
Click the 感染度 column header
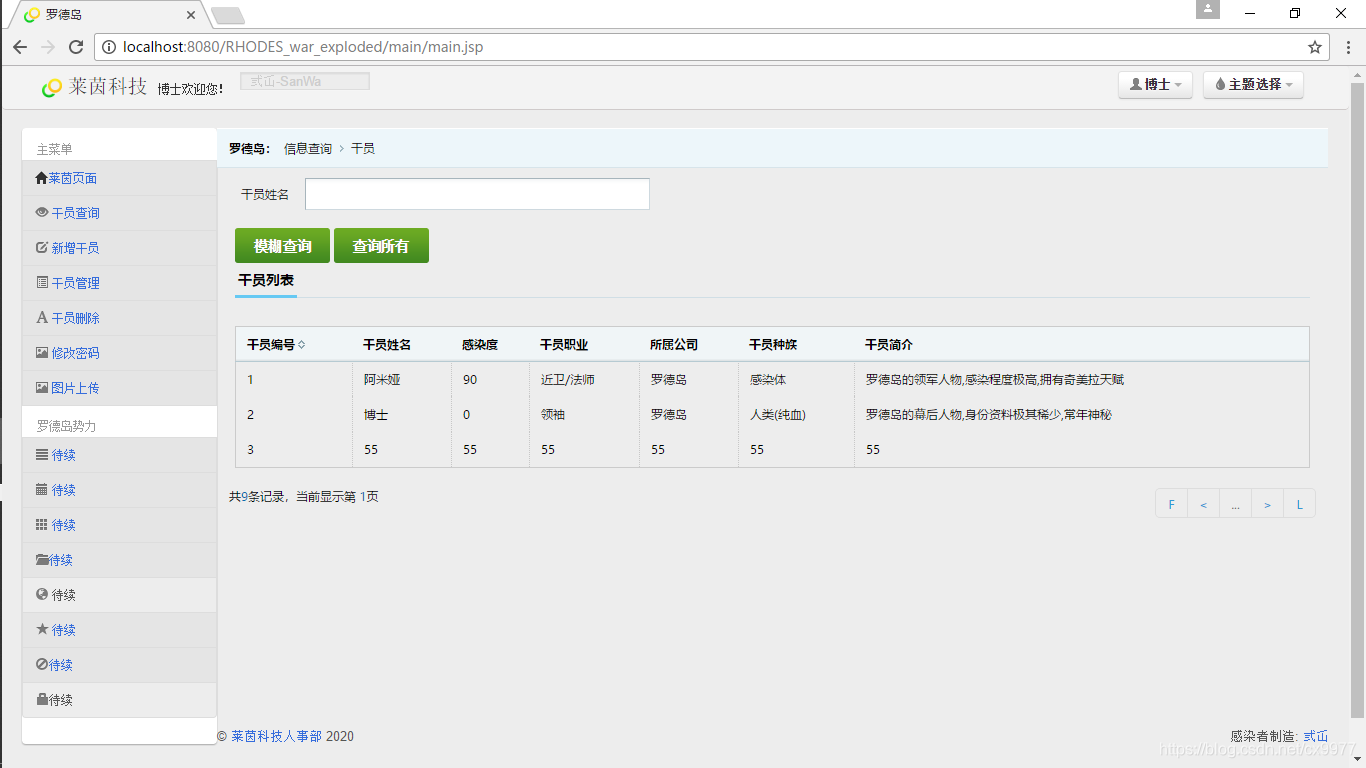pos(480,345)
